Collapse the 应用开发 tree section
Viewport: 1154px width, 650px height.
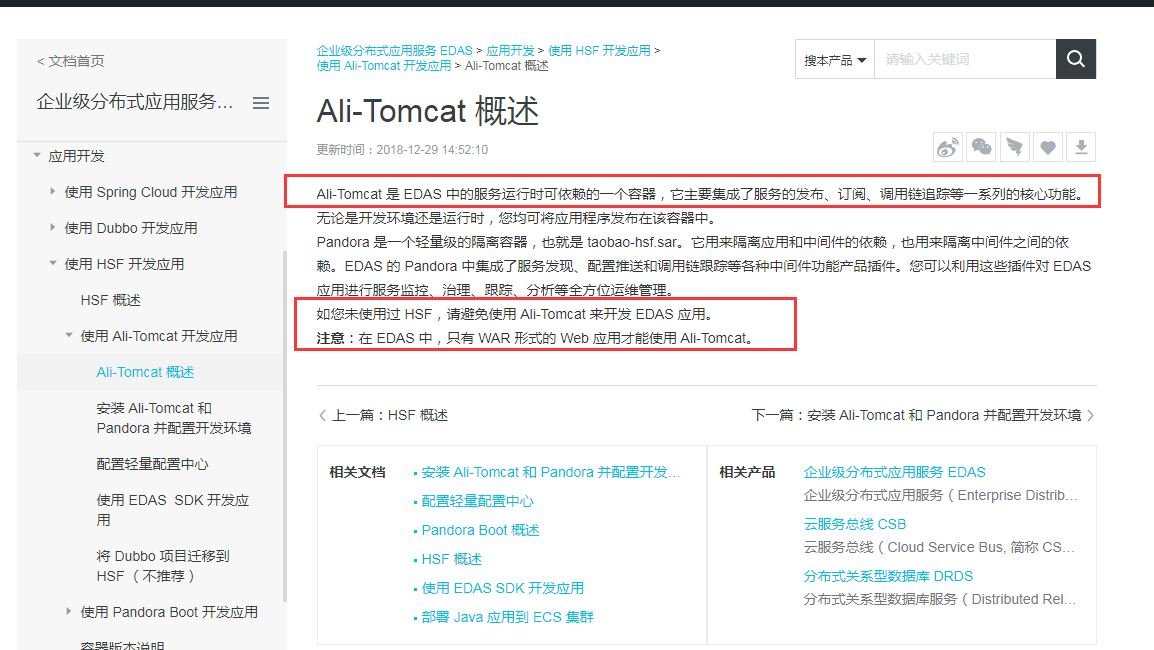pyautogui.click(x=37, y=155)
